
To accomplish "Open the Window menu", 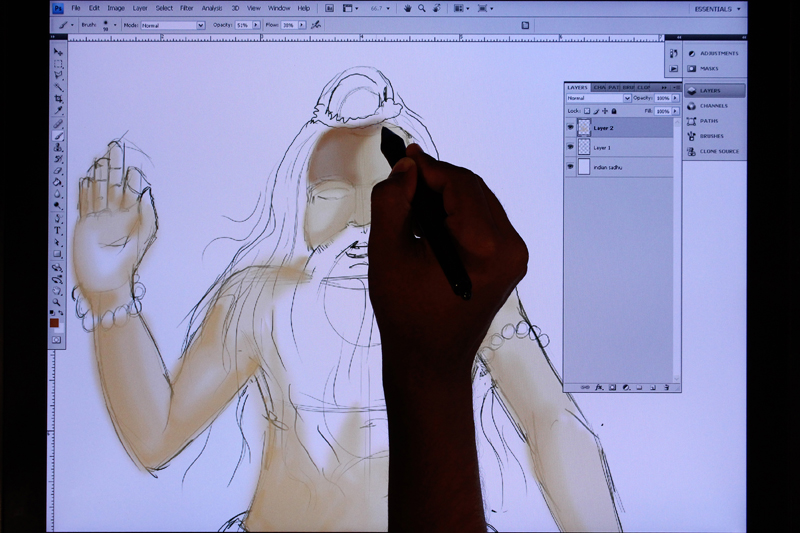I will coord(277,8).
